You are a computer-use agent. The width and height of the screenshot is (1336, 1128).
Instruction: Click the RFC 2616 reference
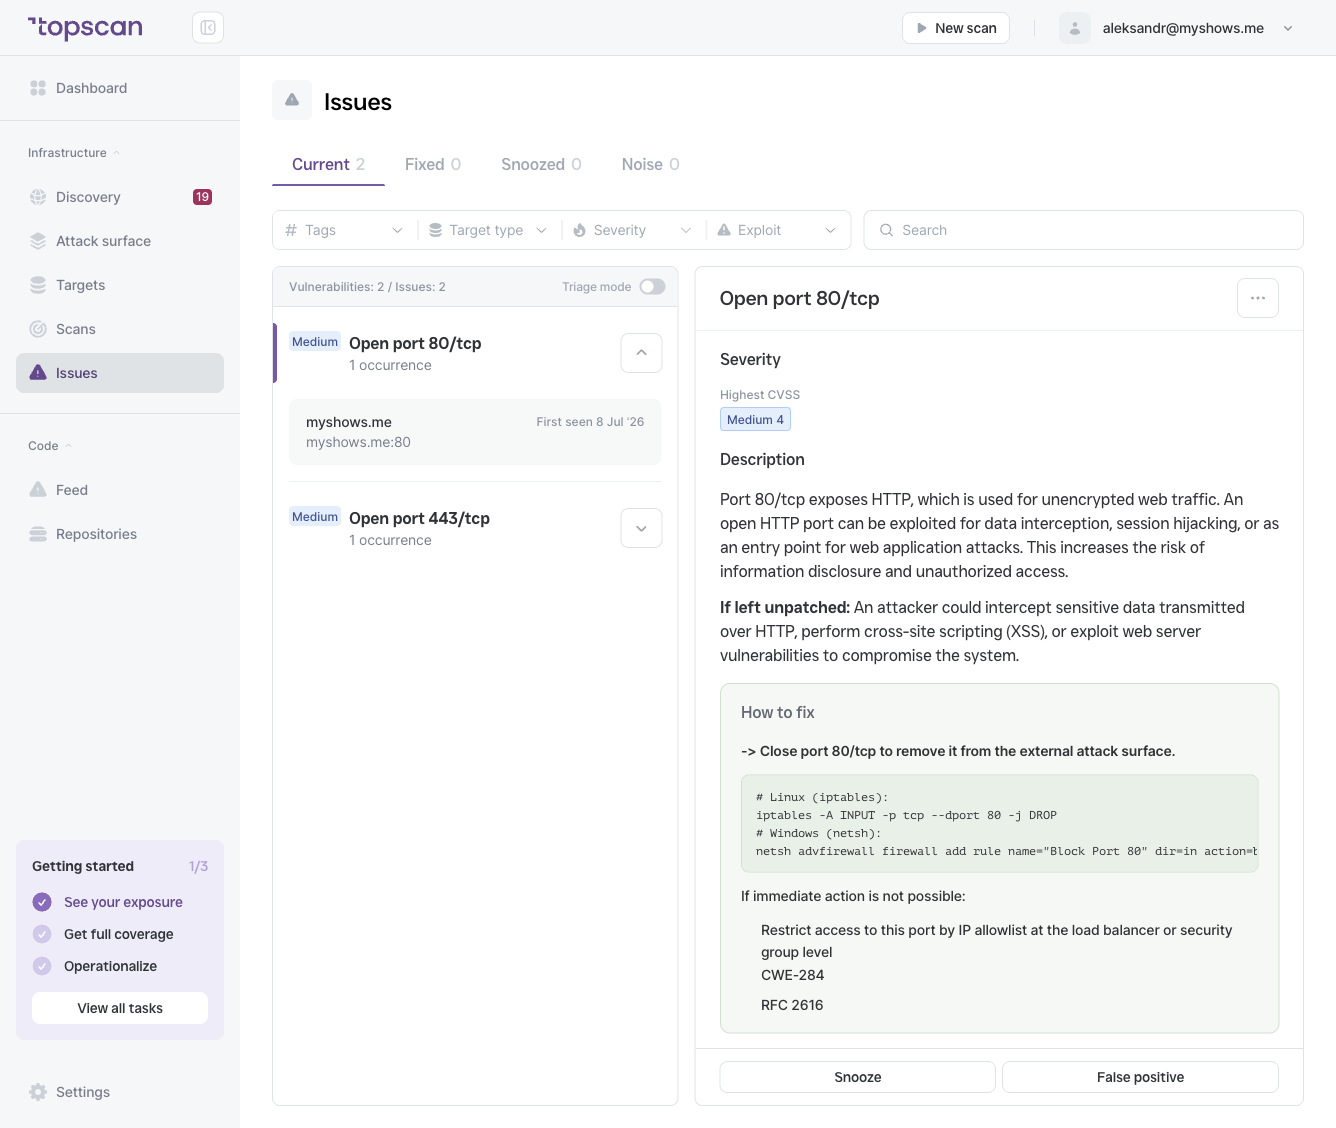coord(792,1005)
